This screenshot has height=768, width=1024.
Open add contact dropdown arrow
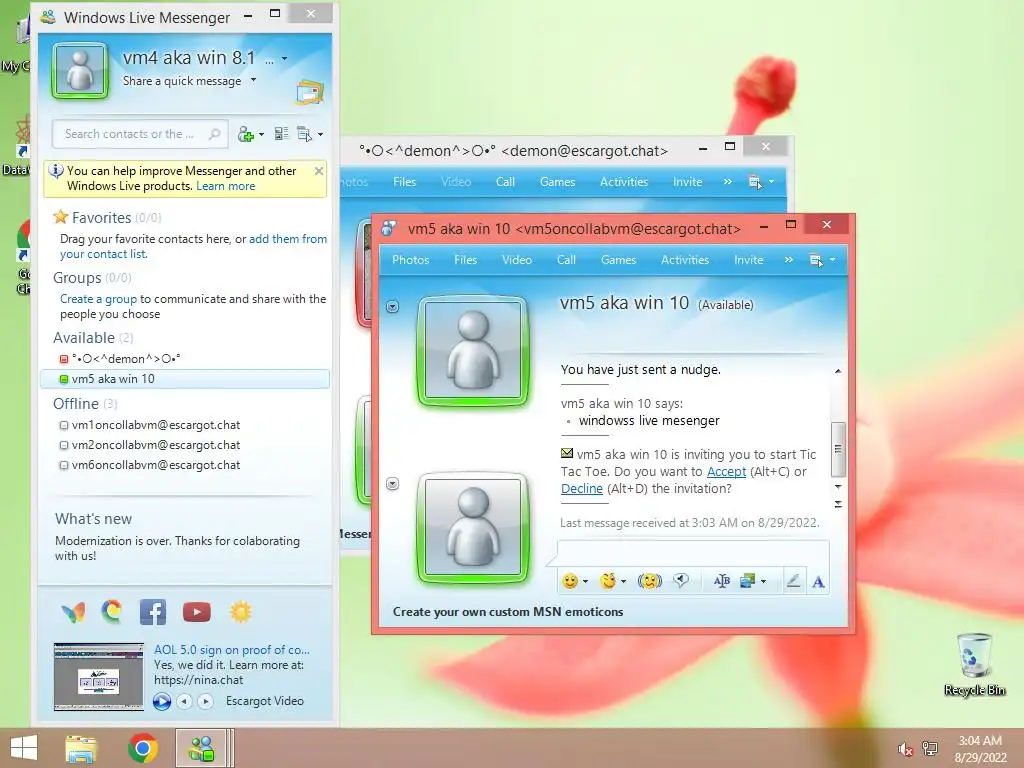coord(261,135)
